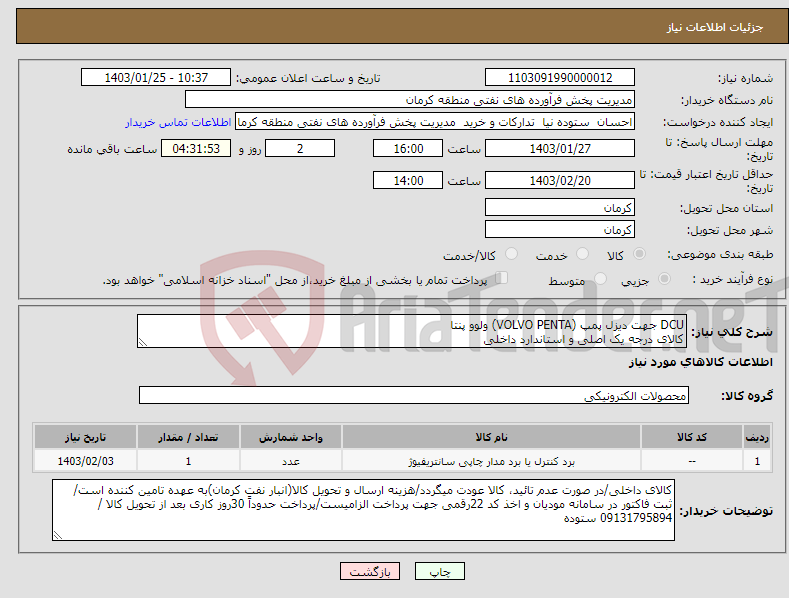Click the price validity time 14:00

[x=408, y=180]
